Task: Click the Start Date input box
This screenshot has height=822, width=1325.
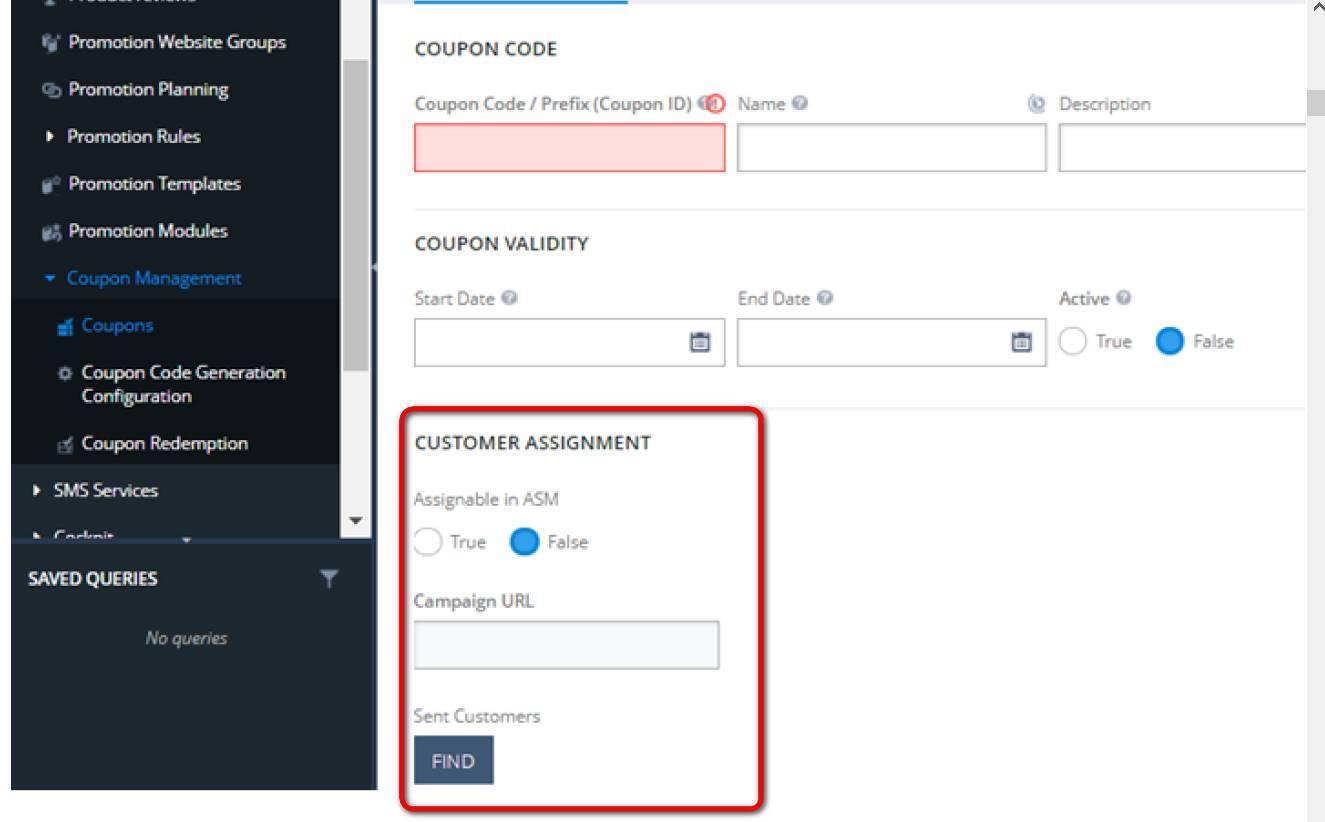Action: coord(569,342)
